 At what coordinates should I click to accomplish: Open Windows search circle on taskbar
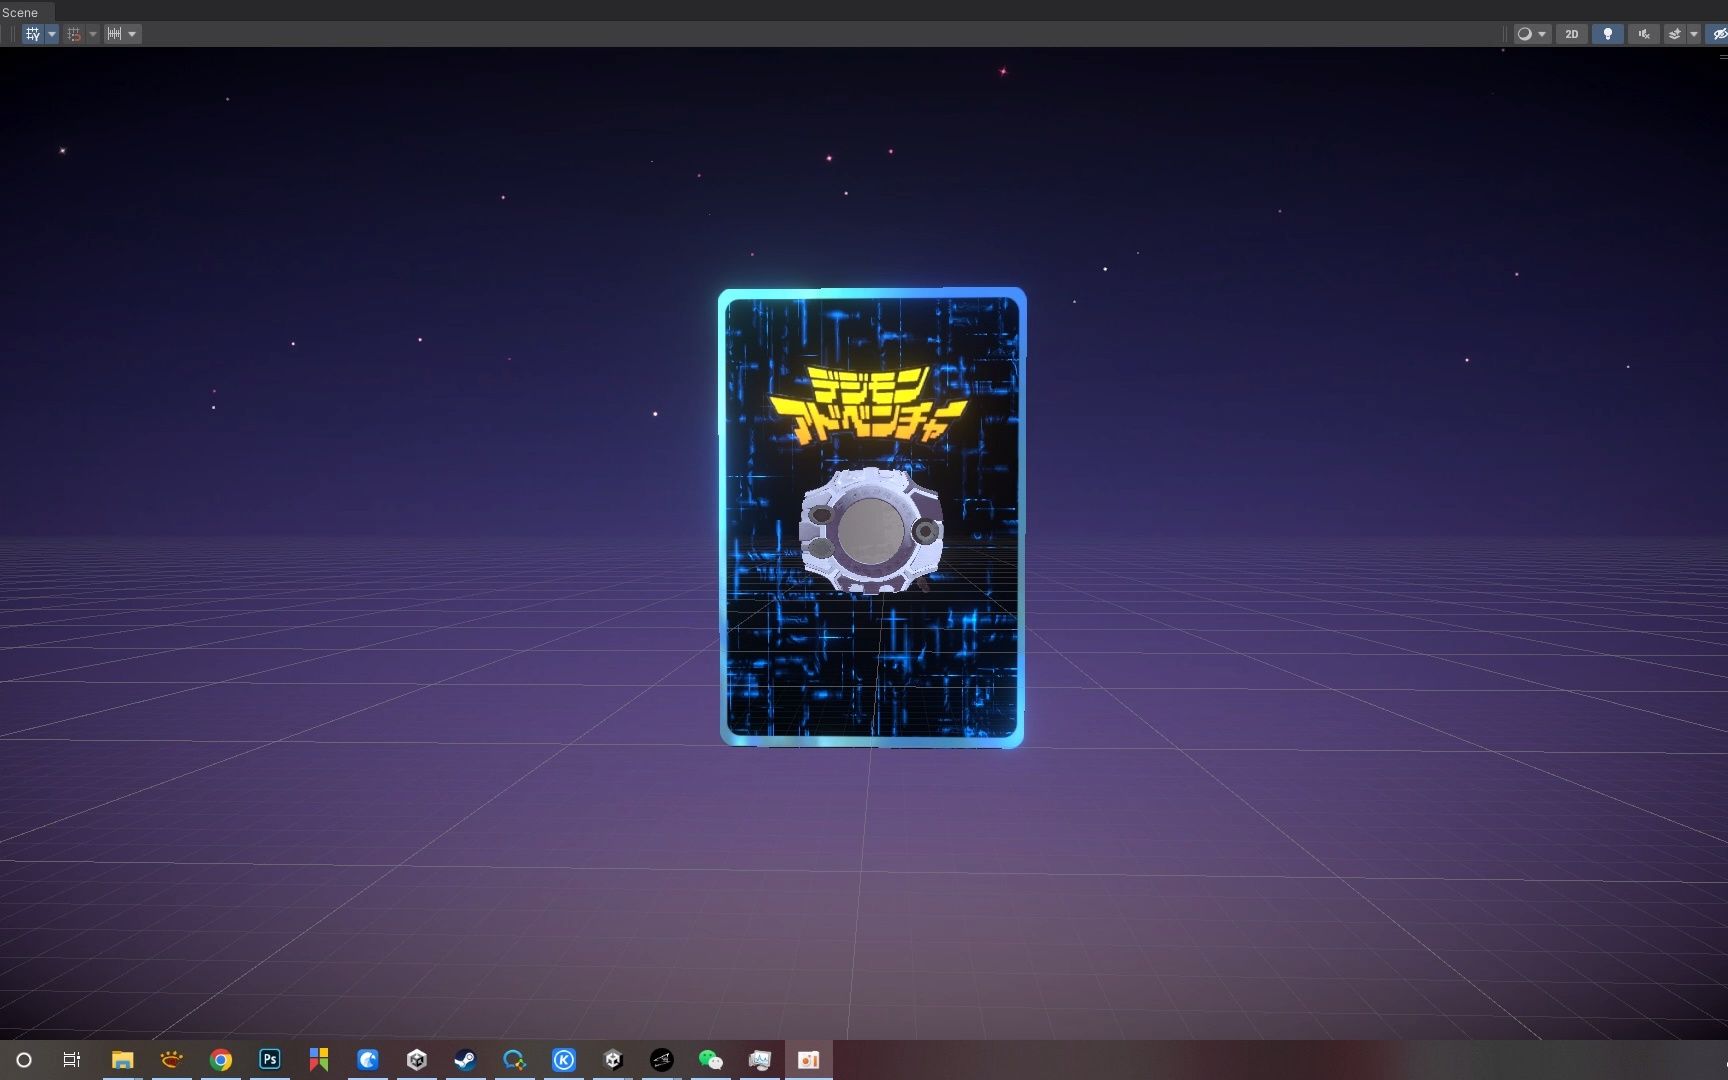pyautogui.click(x=24, y=1060)
